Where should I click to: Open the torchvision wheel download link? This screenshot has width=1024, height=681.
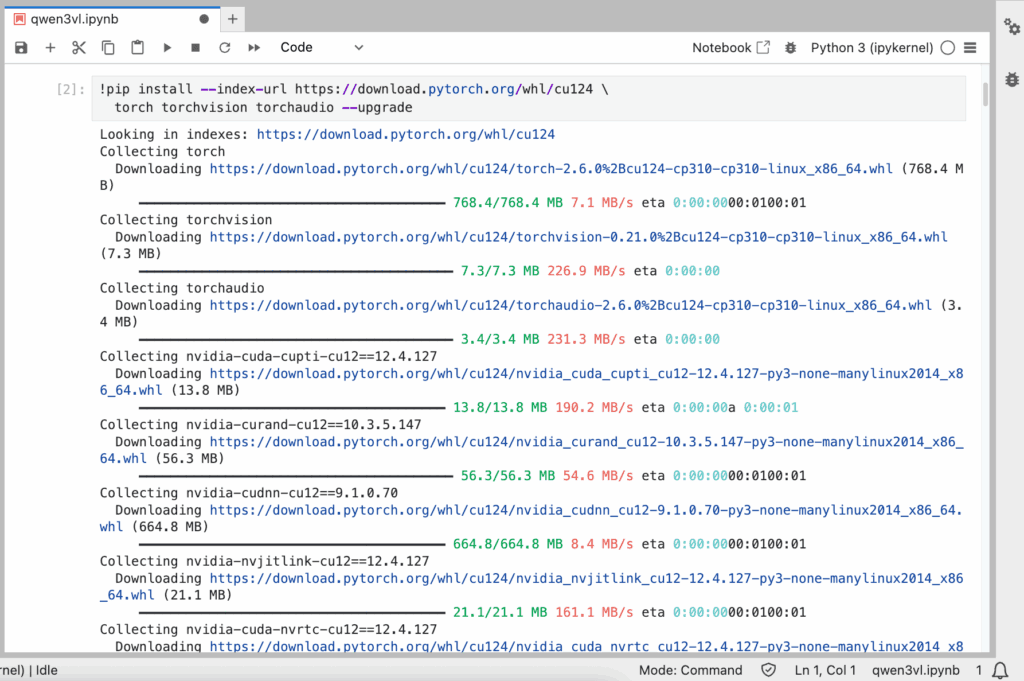(578, 237)
